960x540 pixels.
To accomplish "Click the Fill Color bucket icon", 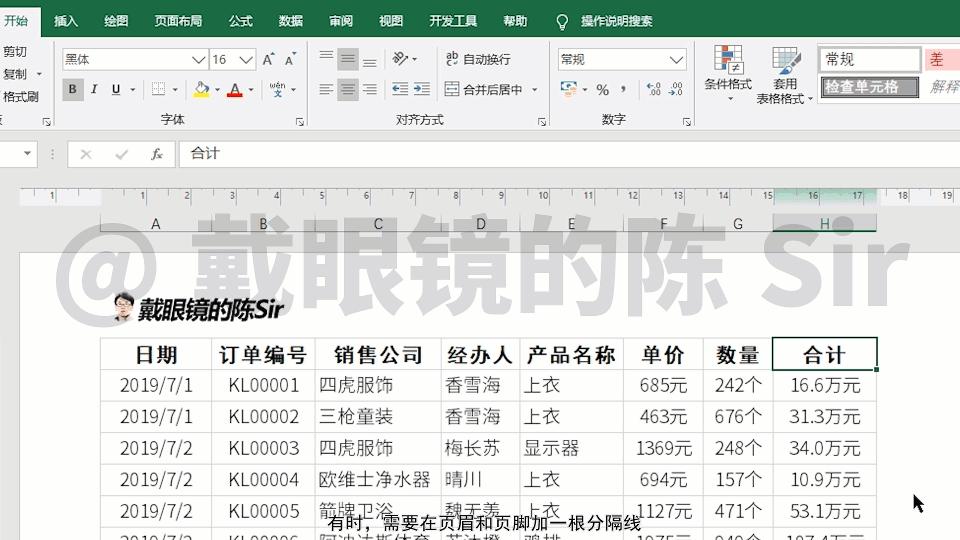I will pos(201,89).
